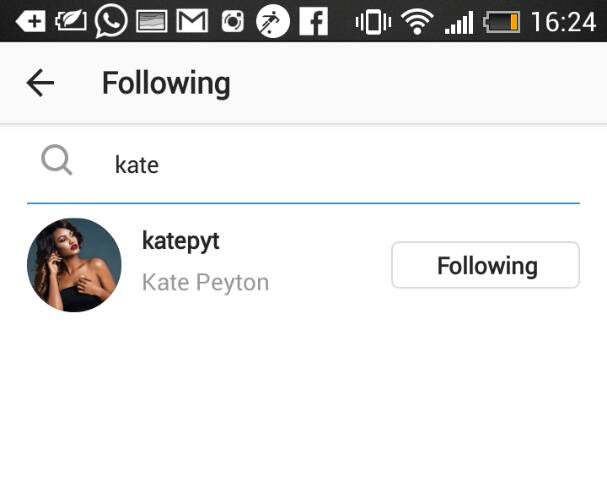Tap the plus-arrow notification icon
The width and height of the screenshot is (607, 486).
30,21
